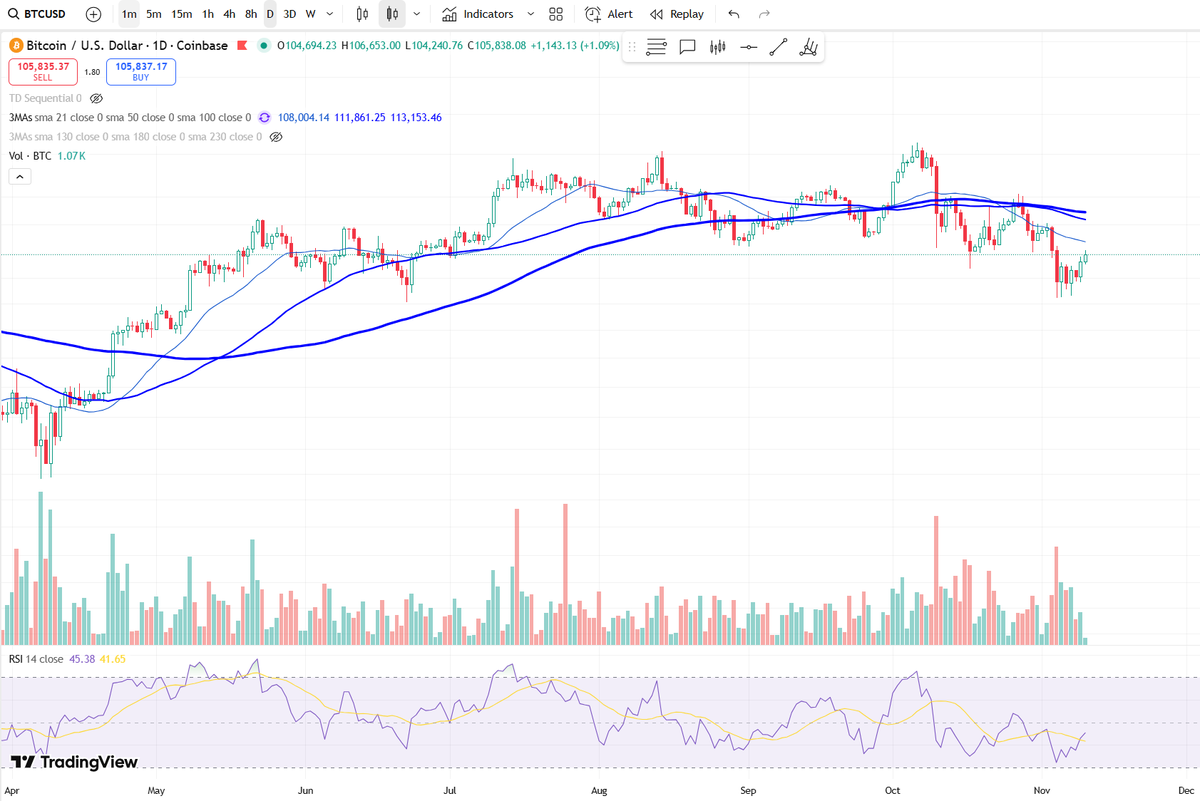Click the 1.80 spread value
The height and width of the screenshot is (801, 1200).
[92, 72]
